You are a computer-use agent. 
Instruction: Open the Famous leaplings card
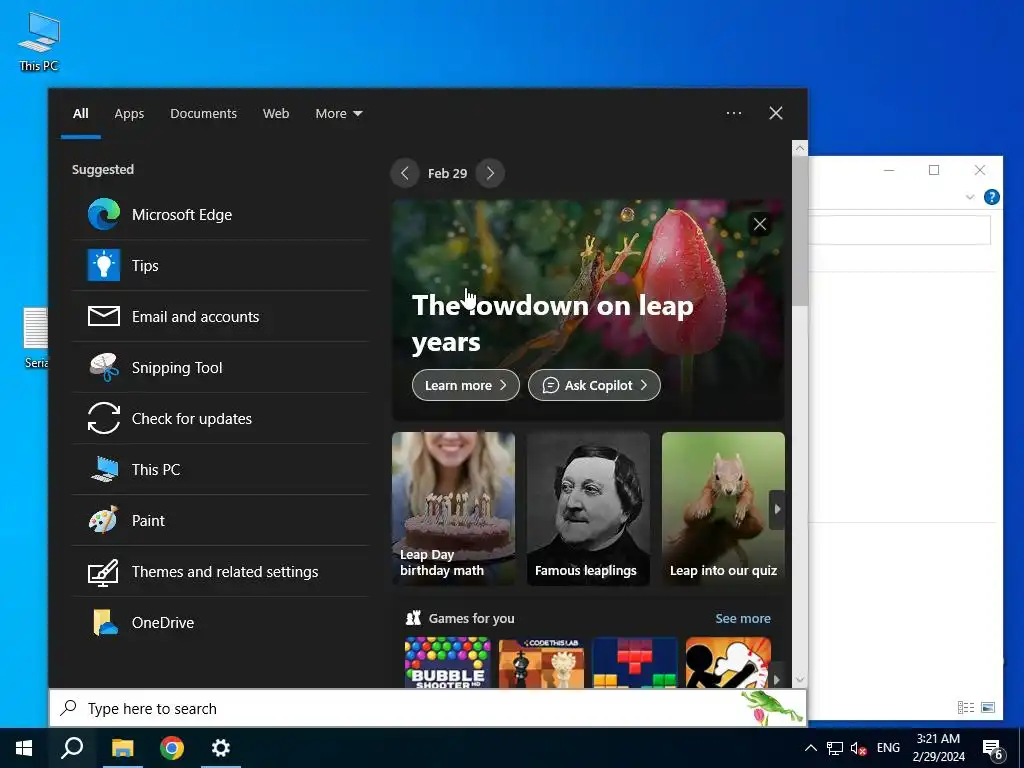(588, 509)
